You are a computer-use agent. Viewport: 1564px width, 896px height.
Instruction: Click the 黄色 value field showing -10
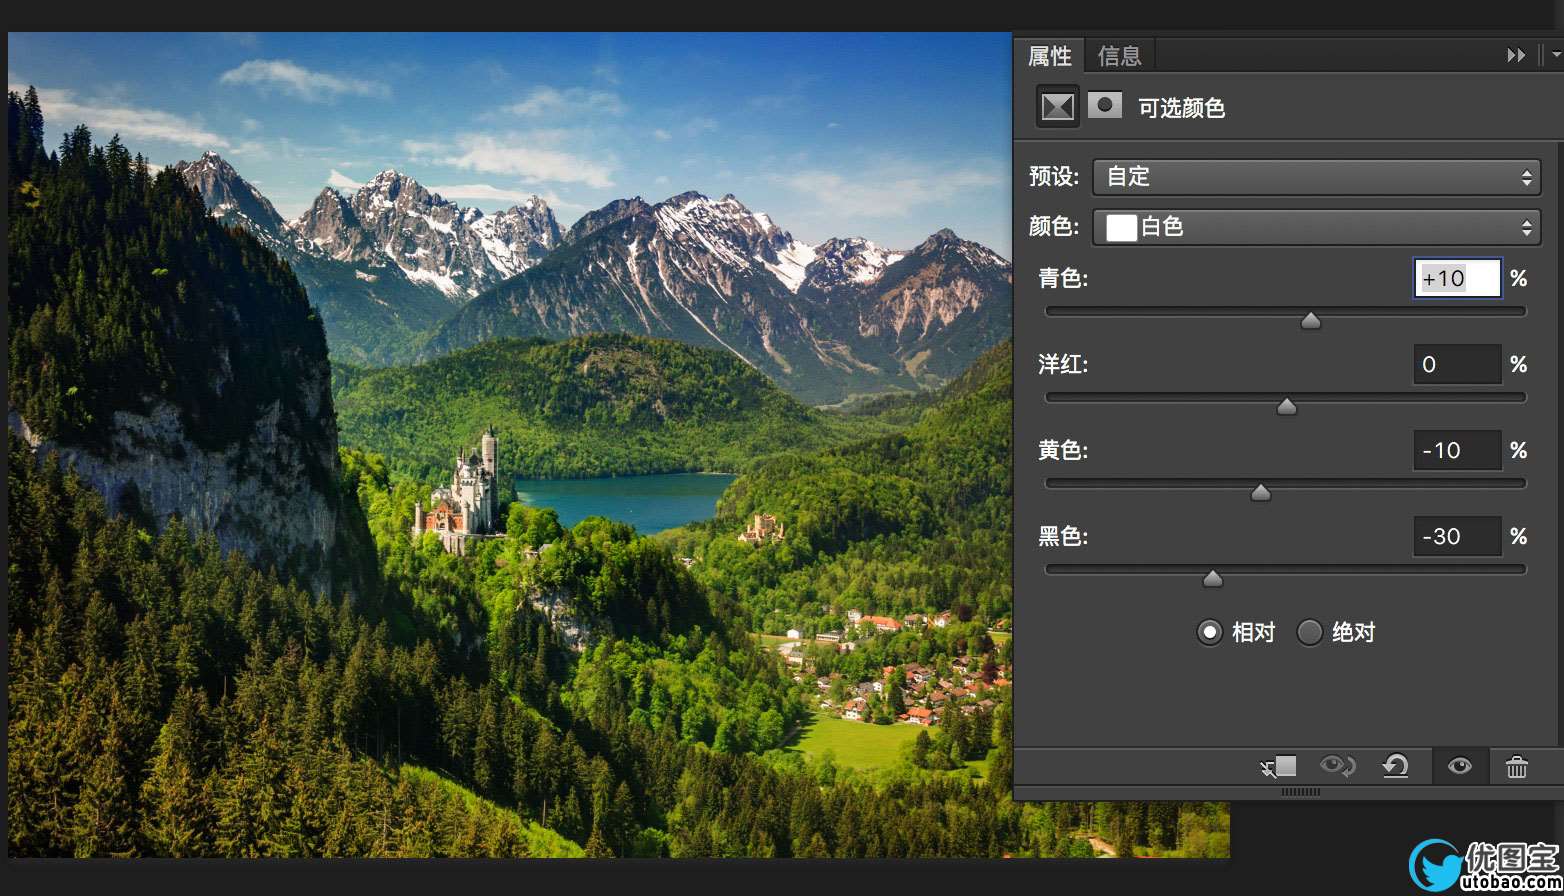[1457, 450]
